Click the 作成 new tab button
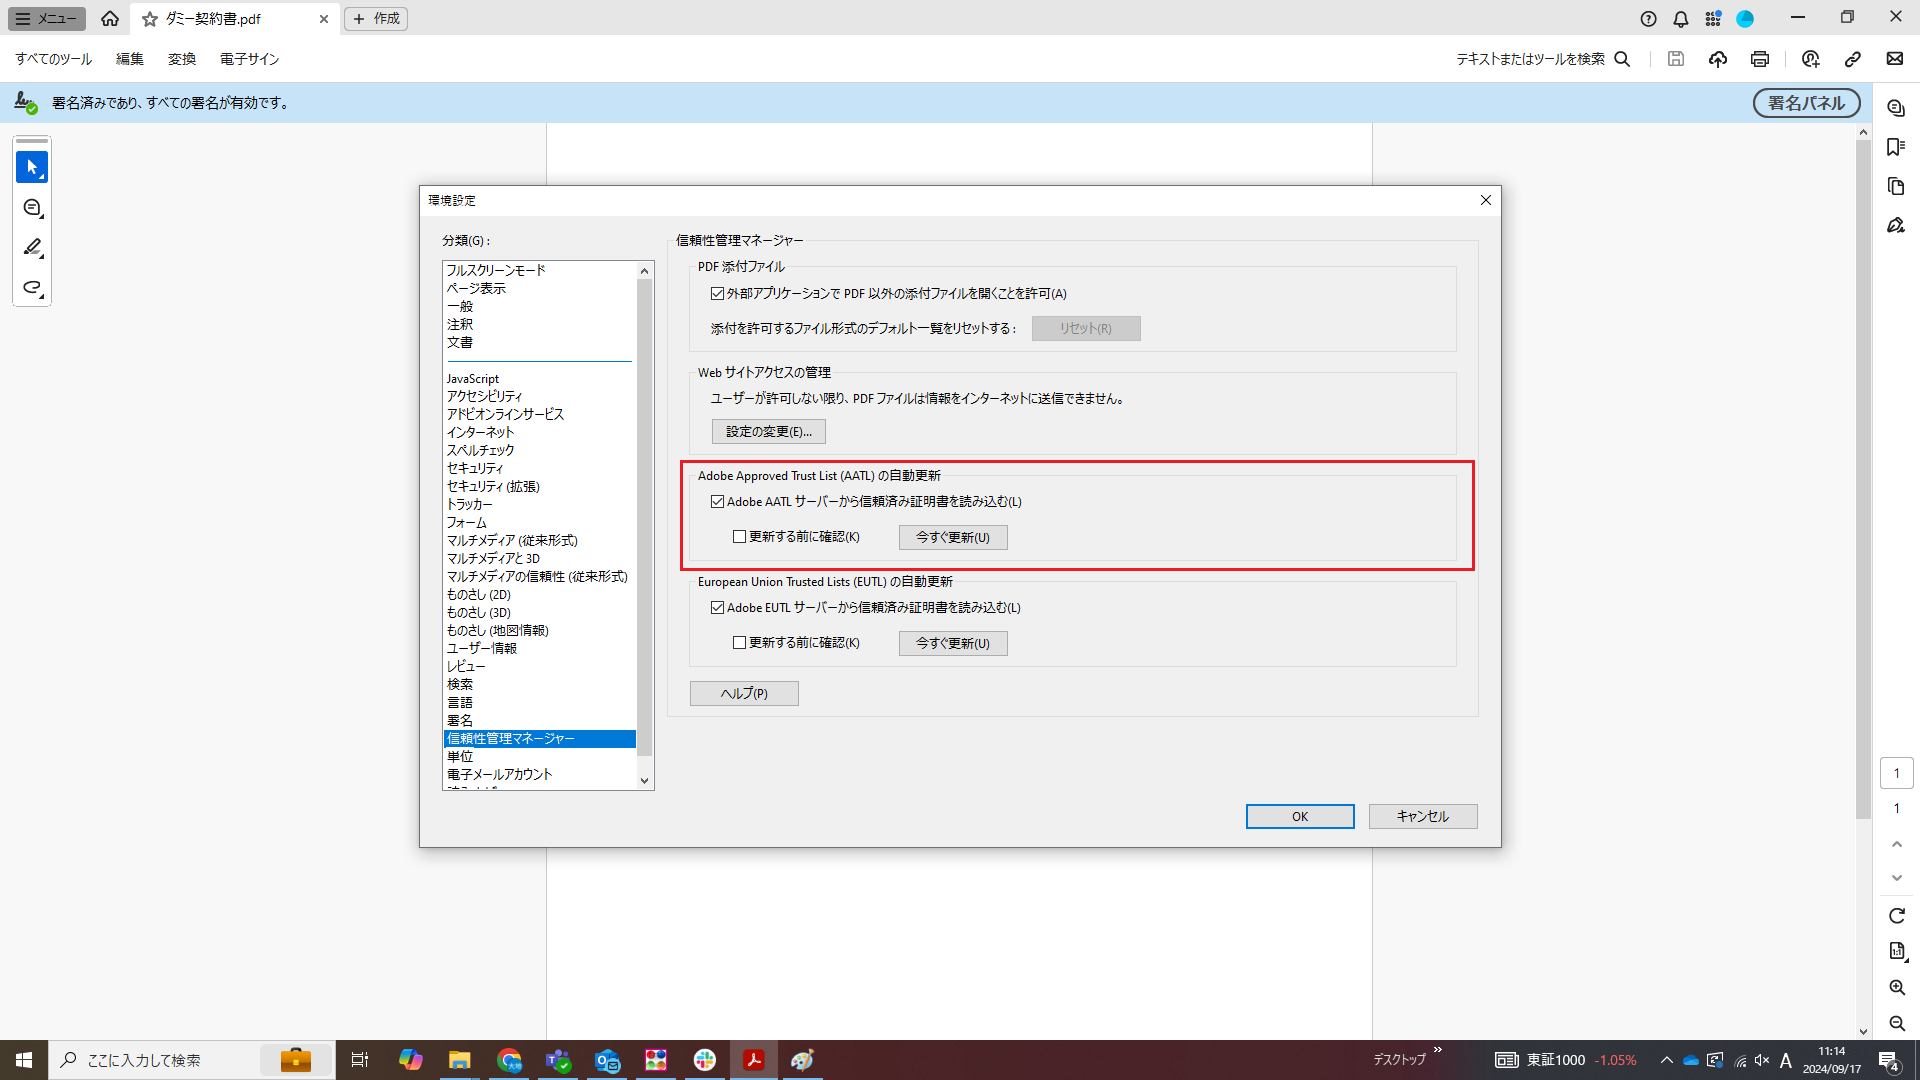The height and width of the screenshot is (1080, 1920). click(x=376, y=19)
